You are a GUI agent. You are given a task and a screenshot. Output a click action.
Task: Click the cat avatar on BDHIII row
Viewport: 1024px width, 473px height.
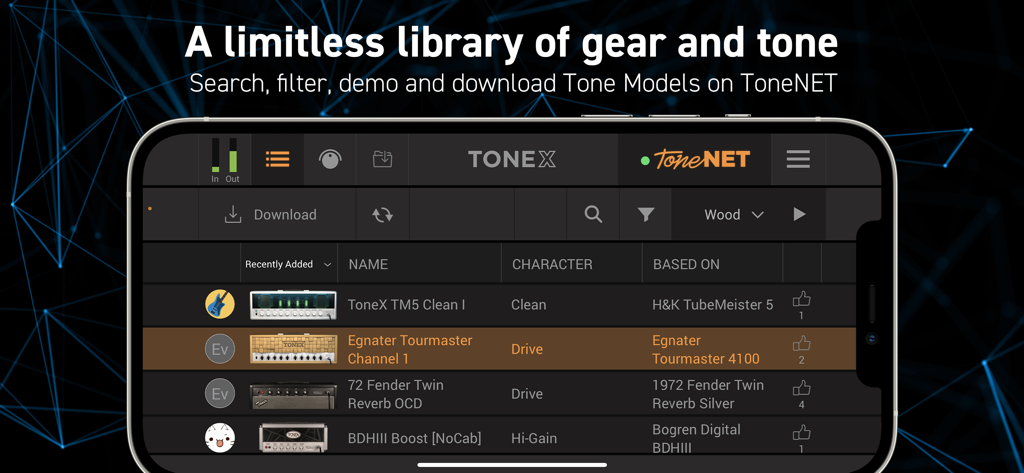pos(220,438)
